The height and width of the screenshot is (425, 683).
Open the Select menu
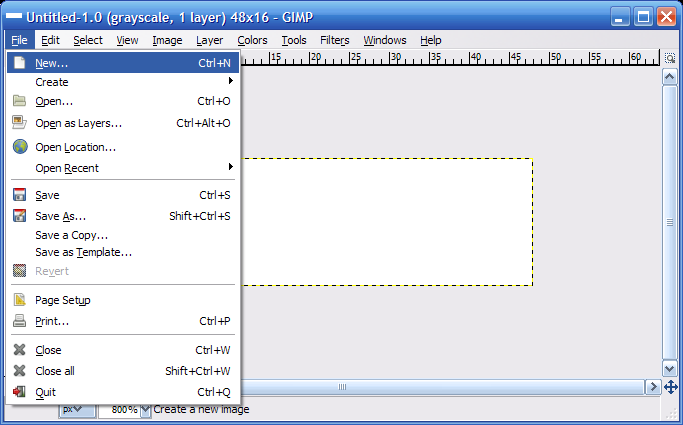pyautogui.click(x=88, y=40)
